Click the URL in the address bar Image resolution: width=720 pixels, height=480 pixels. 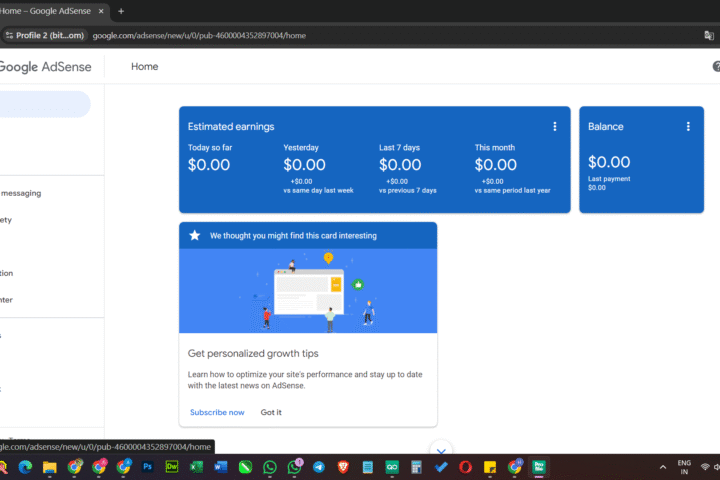click(199, 35)
